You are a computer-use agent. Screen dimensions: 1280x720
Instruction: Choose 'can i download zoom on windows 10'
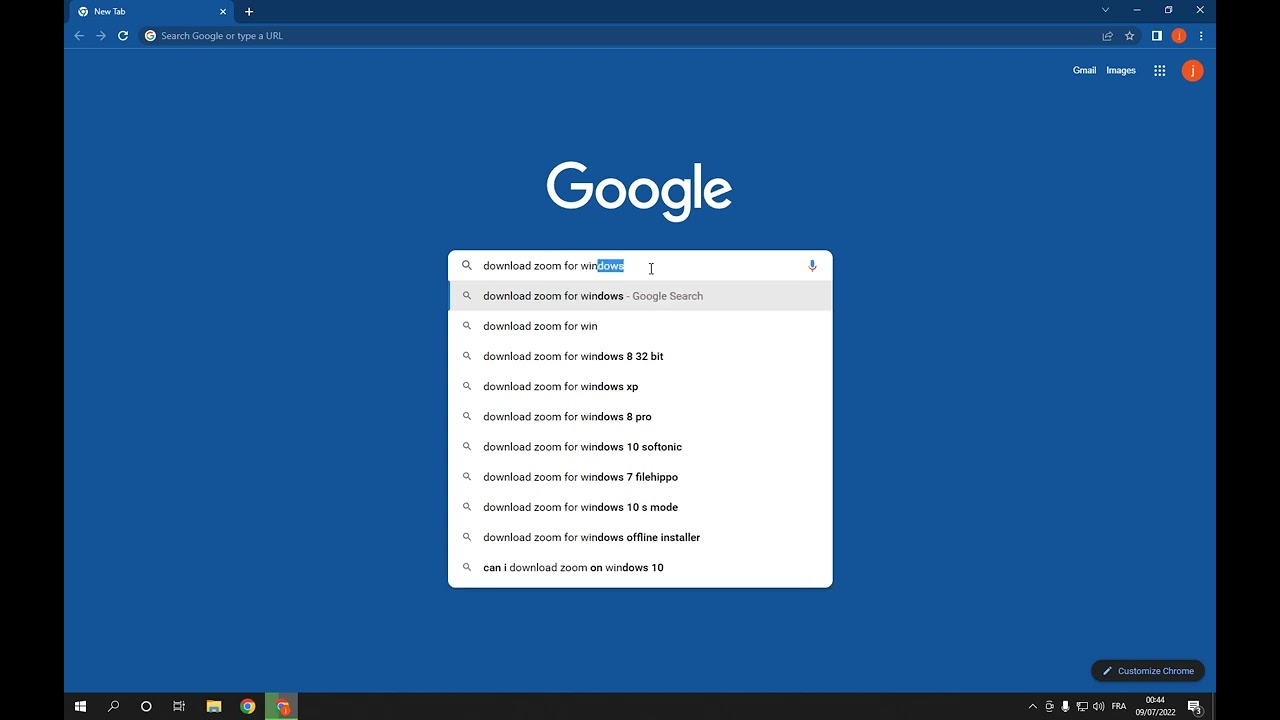(640, 567)
